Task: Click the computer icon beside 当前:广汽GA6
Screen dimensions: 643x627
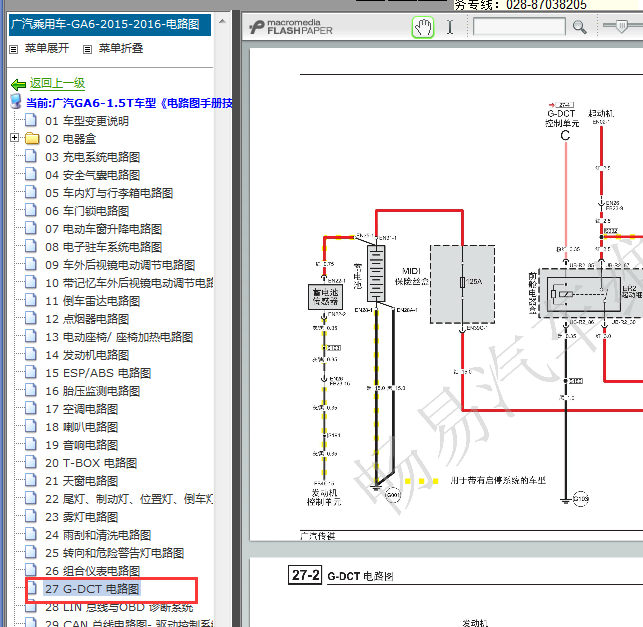Action: [x=16, y=101]
